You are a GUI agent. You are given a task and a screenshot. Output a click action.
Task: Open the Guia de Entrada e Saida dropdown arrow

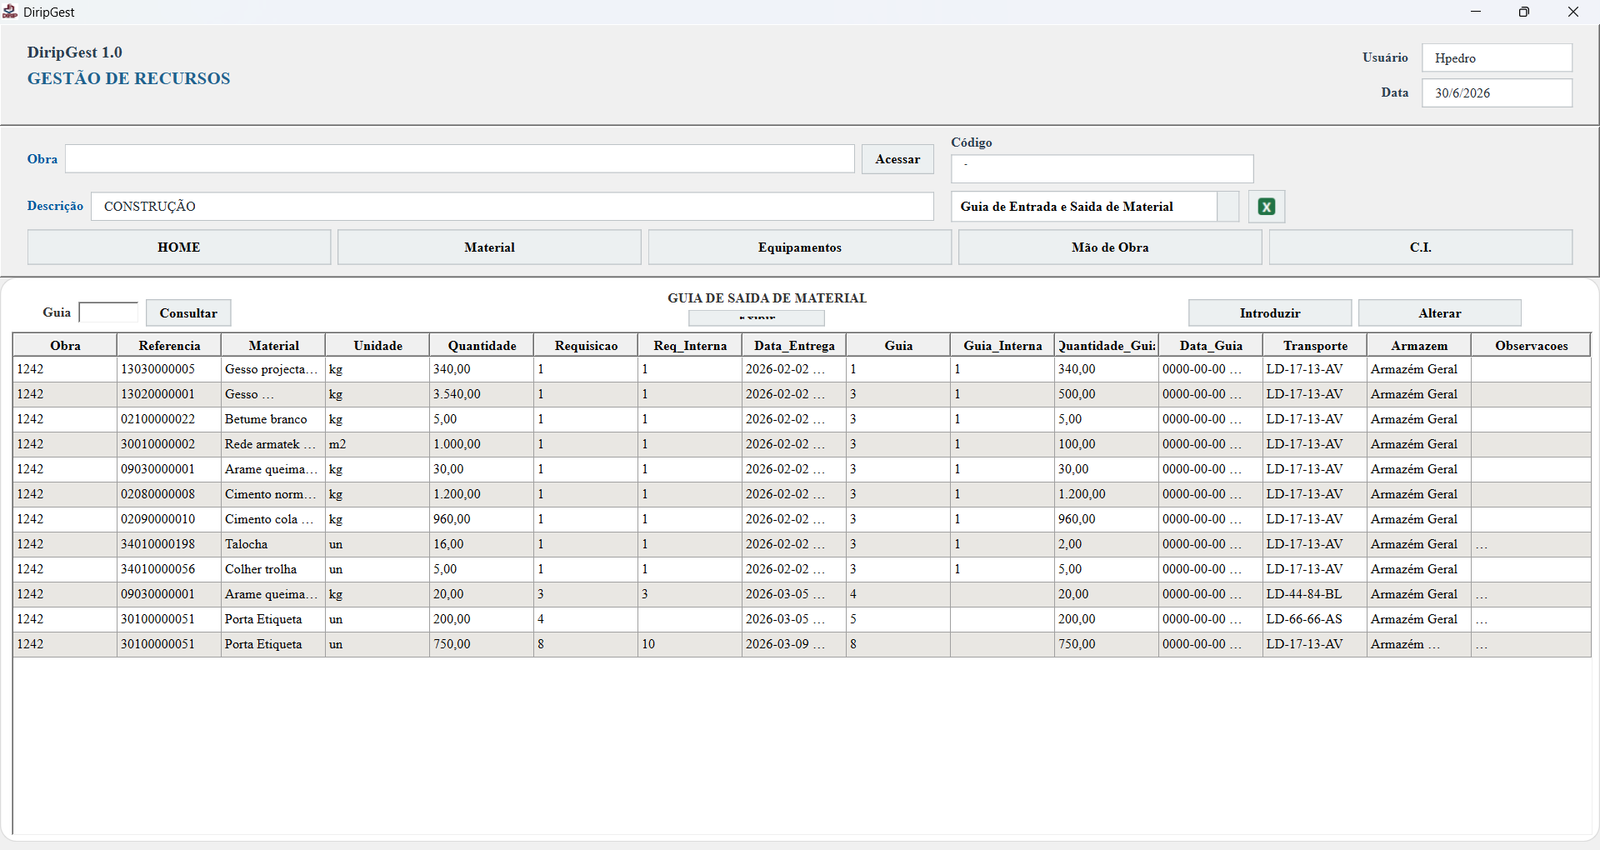point(1228,206)
